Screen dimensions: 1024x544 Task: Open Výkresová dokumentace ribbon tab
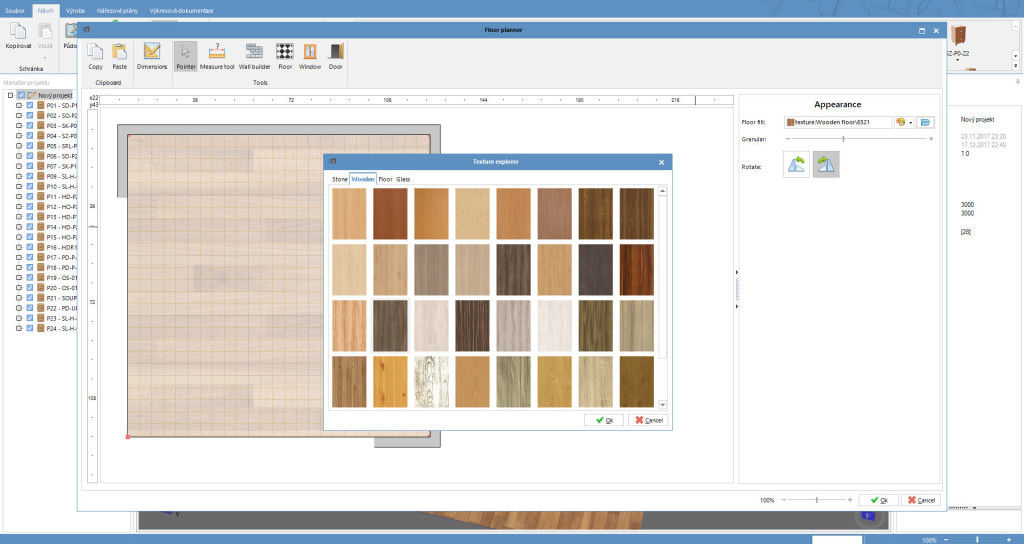coord(182,10)
